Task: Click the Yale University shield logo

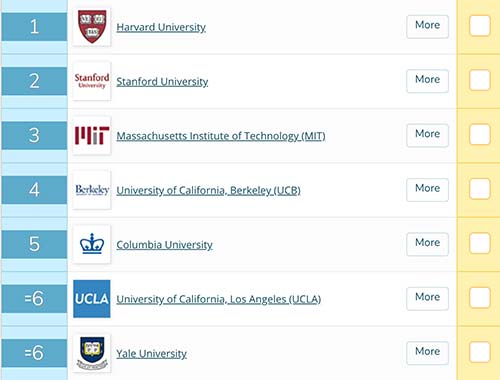Action: coord(92,353)
